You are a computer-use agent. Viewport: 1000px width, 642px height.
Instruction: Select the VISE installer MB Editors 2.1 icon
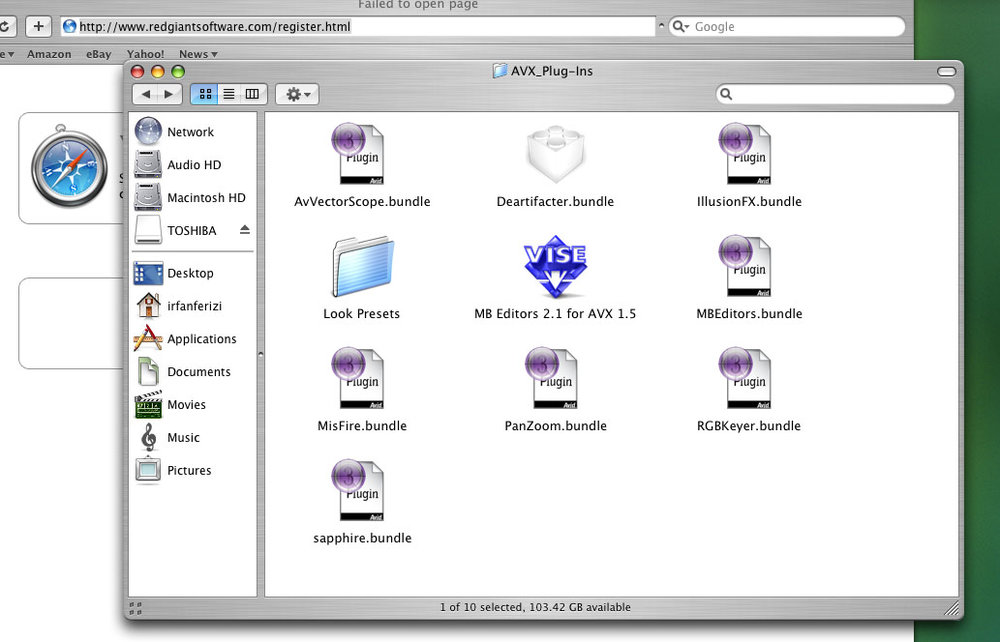click(555, 266)
